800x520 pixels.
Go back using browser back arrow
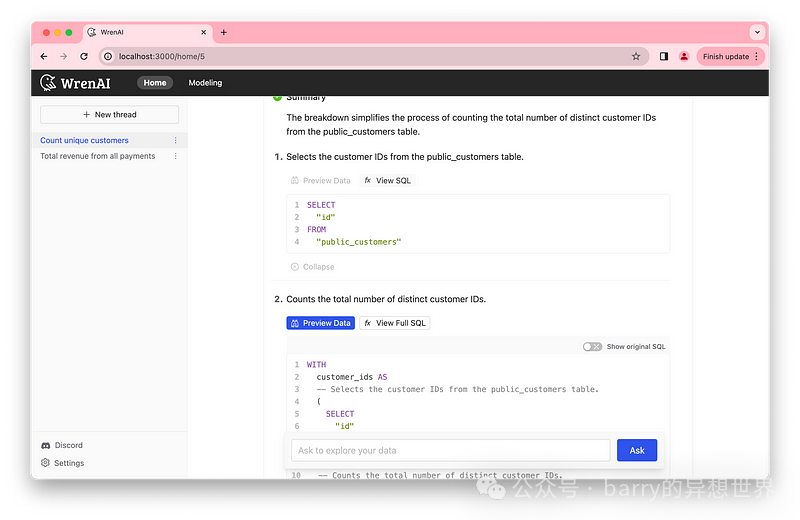coord(44,57)
